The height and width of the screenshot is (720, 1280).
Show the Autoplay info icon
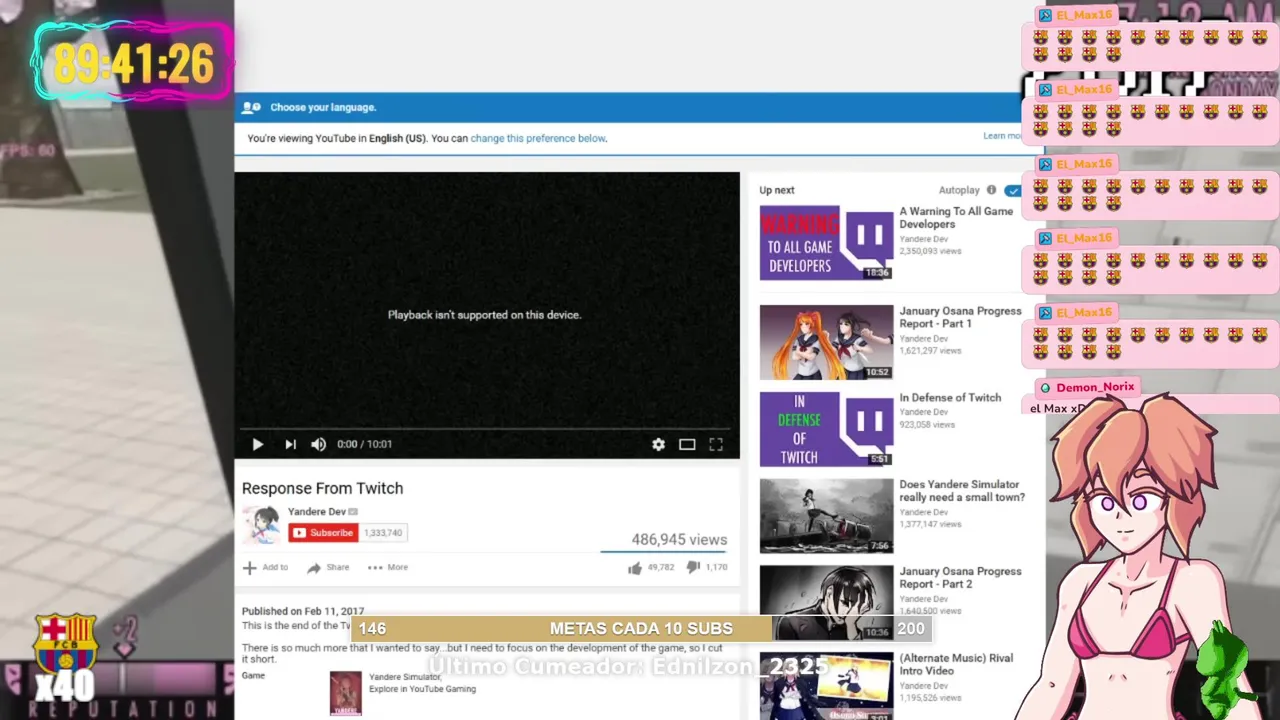(x=991, y=190)
